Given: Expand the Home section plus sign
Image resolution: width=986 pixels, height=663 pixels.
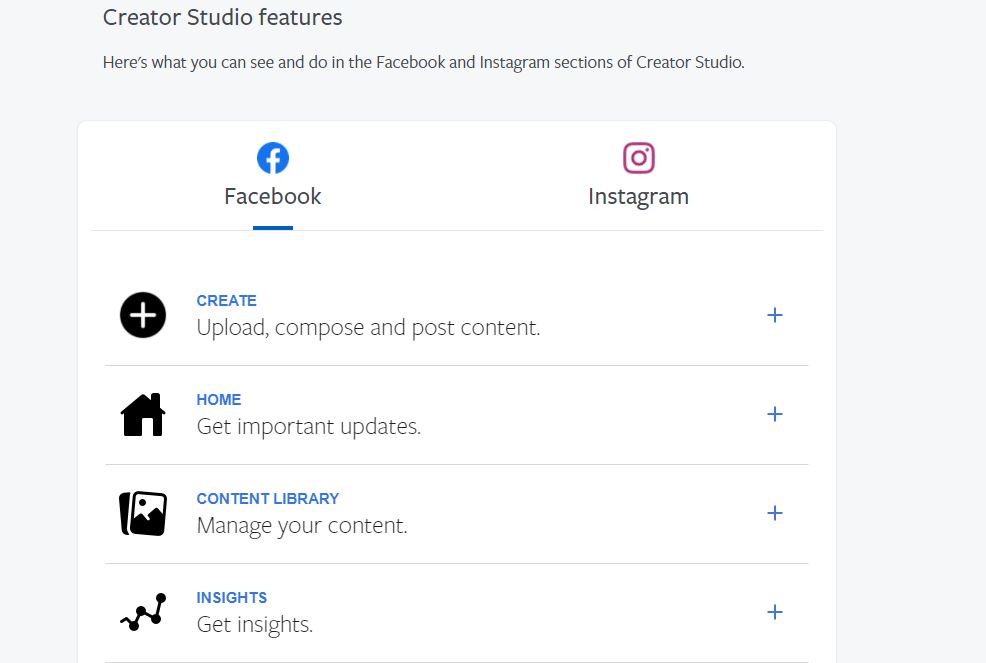Looking at the screenshot, I should (775, 414).
